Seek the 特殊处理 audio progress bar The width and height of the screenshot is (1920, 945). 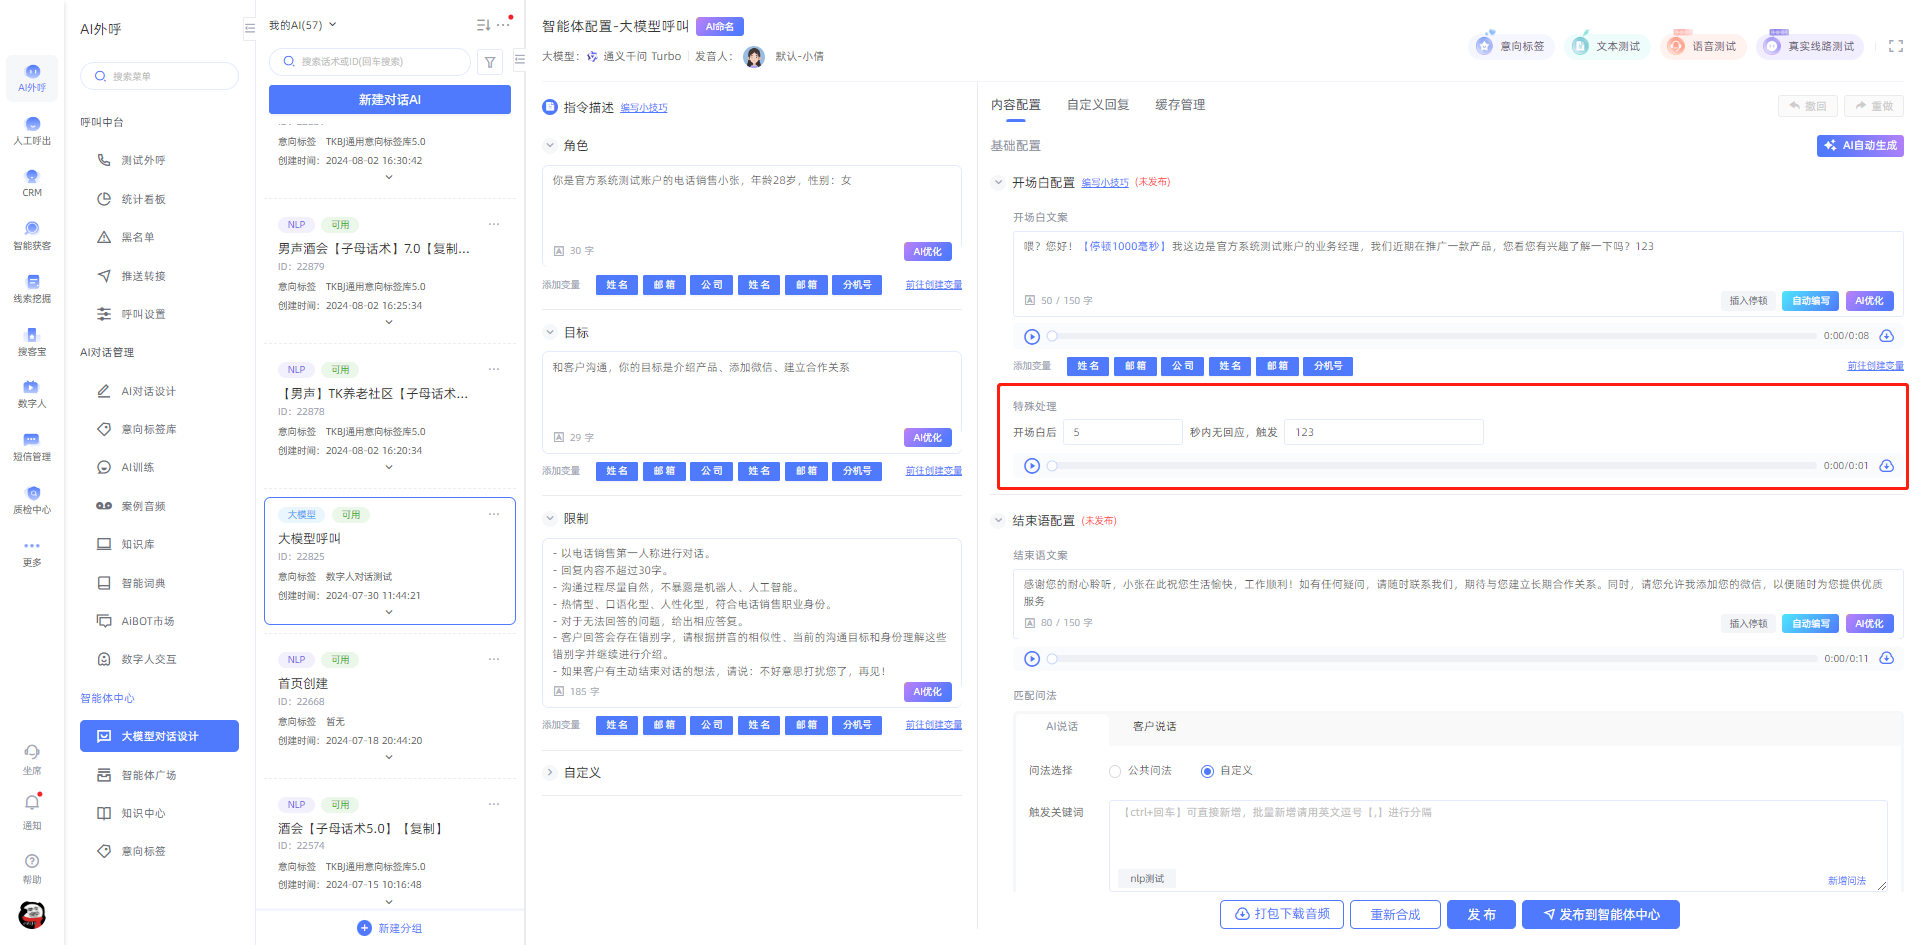click(1433, 466)
